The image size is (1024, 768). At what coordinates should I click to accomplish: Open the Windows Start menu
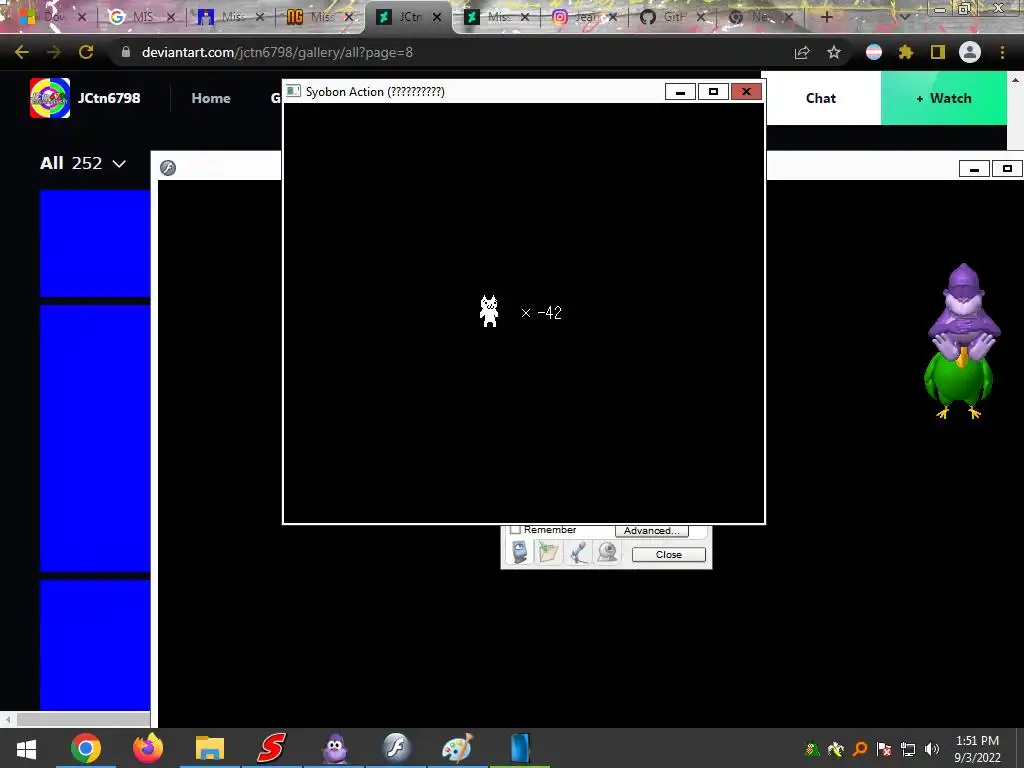coord(26,748)
